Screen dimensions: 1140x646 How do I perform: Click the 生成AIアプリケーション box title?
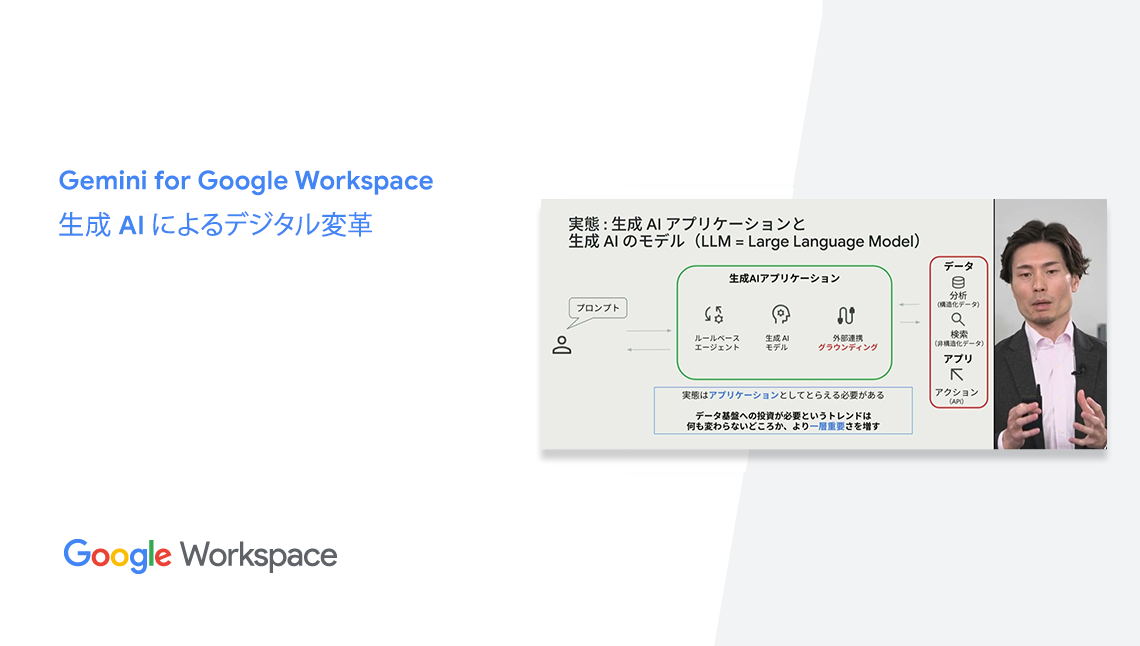(x=784, y=278)
